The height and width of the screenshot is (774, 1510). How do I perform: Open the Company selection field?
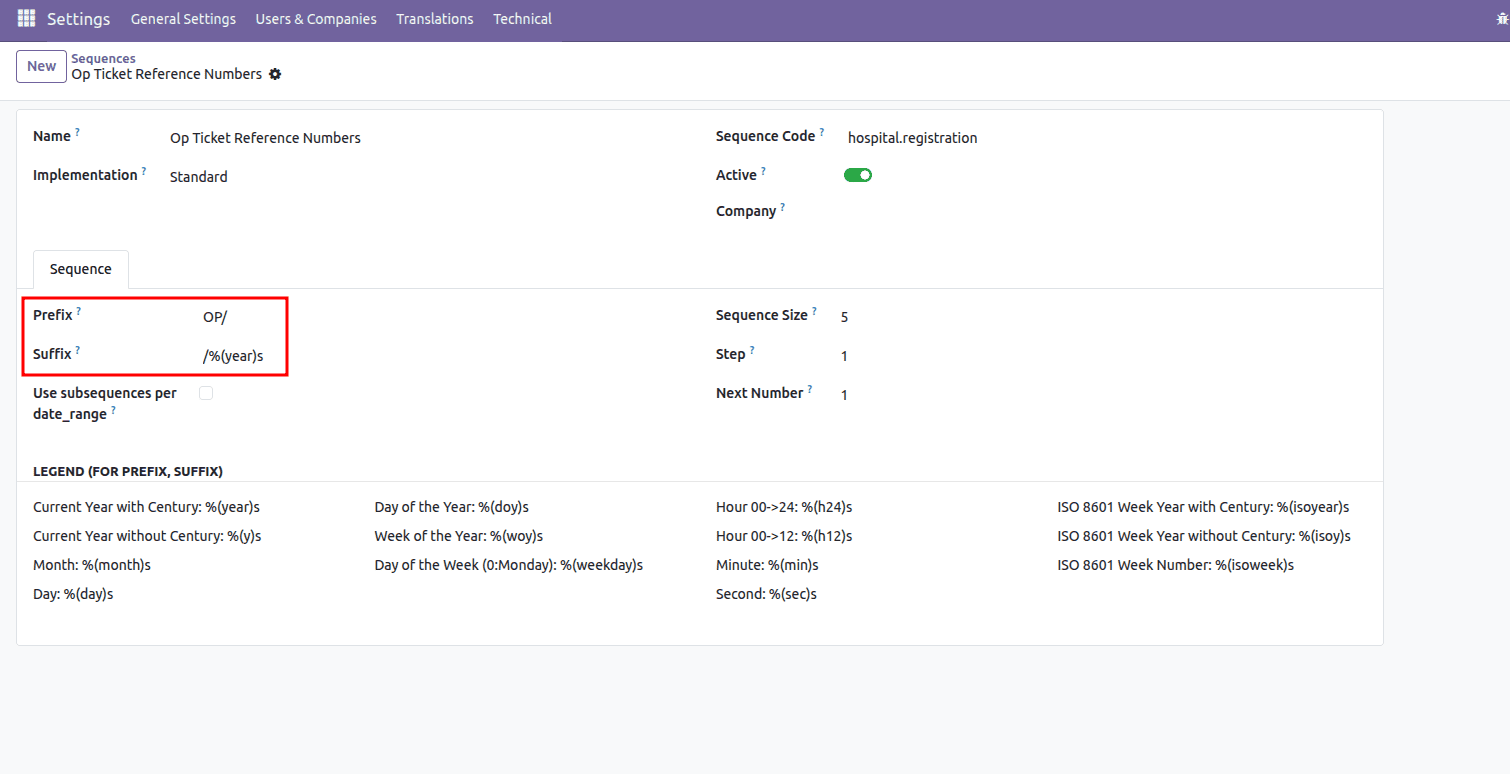point(880,210)
